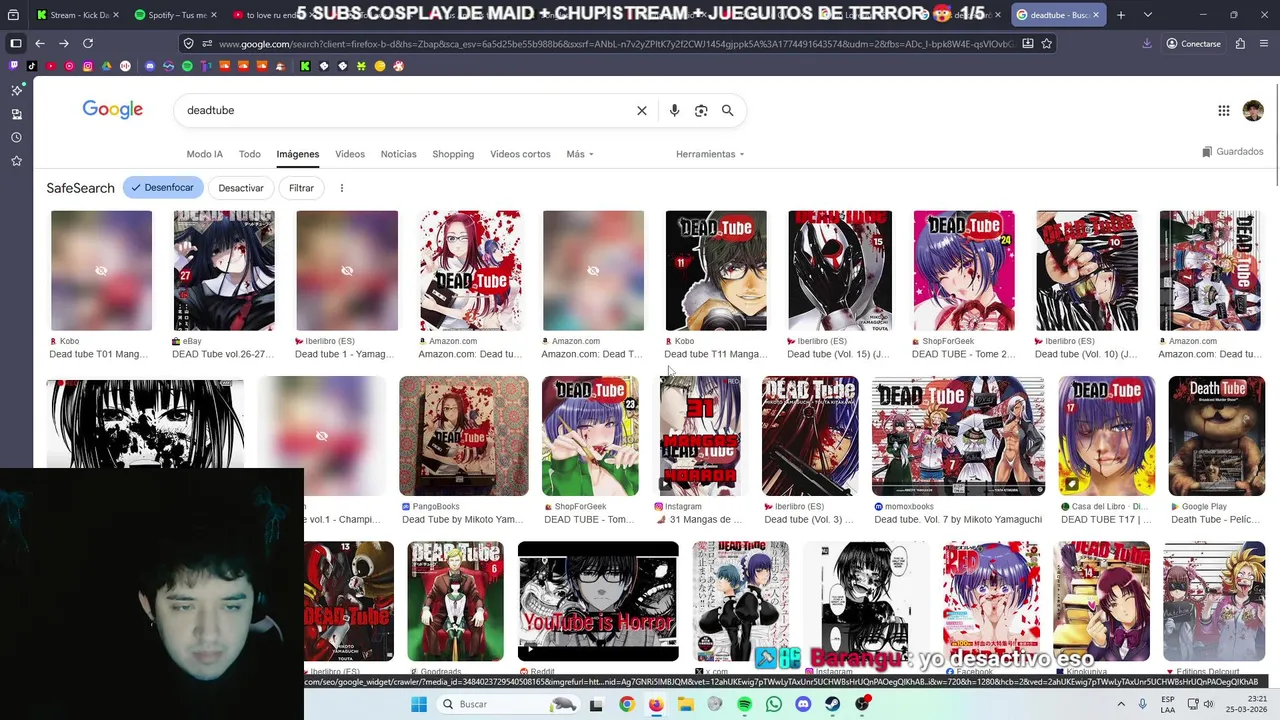Screen dimensions: 1280x720
Task: Switch to the Noticias tab
Action: pos(398,154)
